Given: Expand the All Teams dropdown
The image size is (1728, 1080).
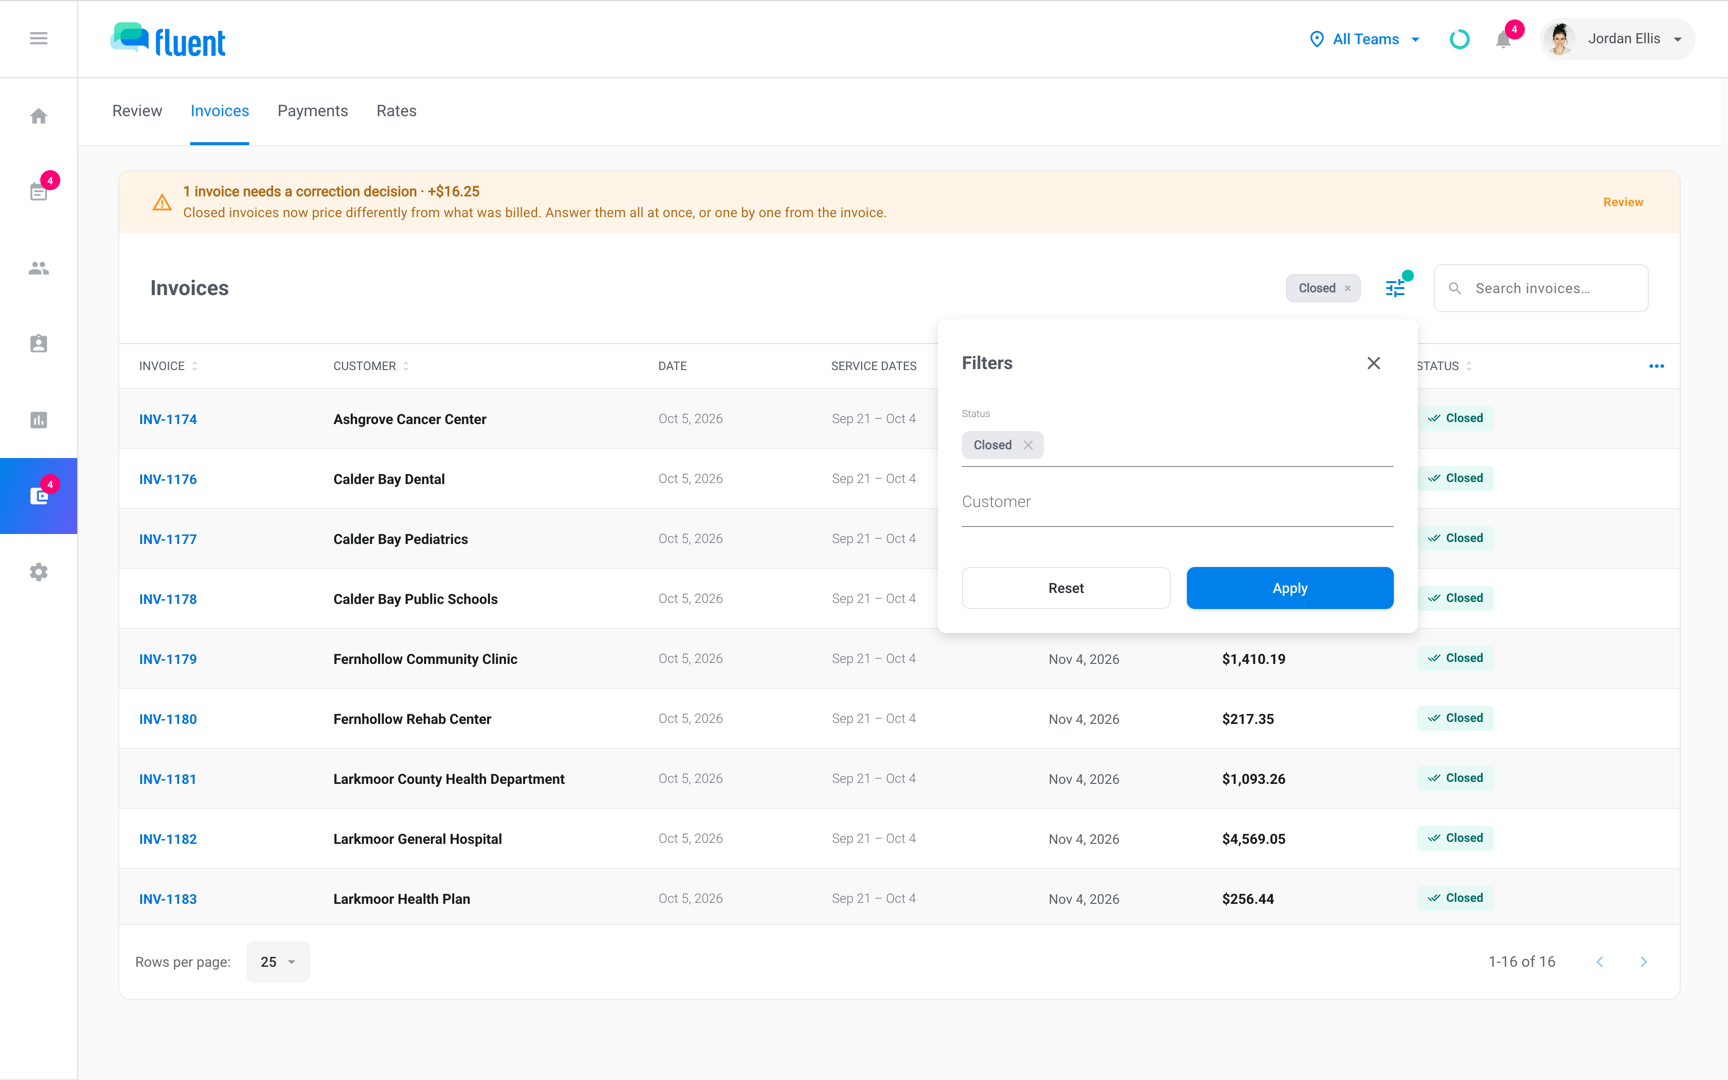Looking at the screenshot, I should tap(1364, 39).
